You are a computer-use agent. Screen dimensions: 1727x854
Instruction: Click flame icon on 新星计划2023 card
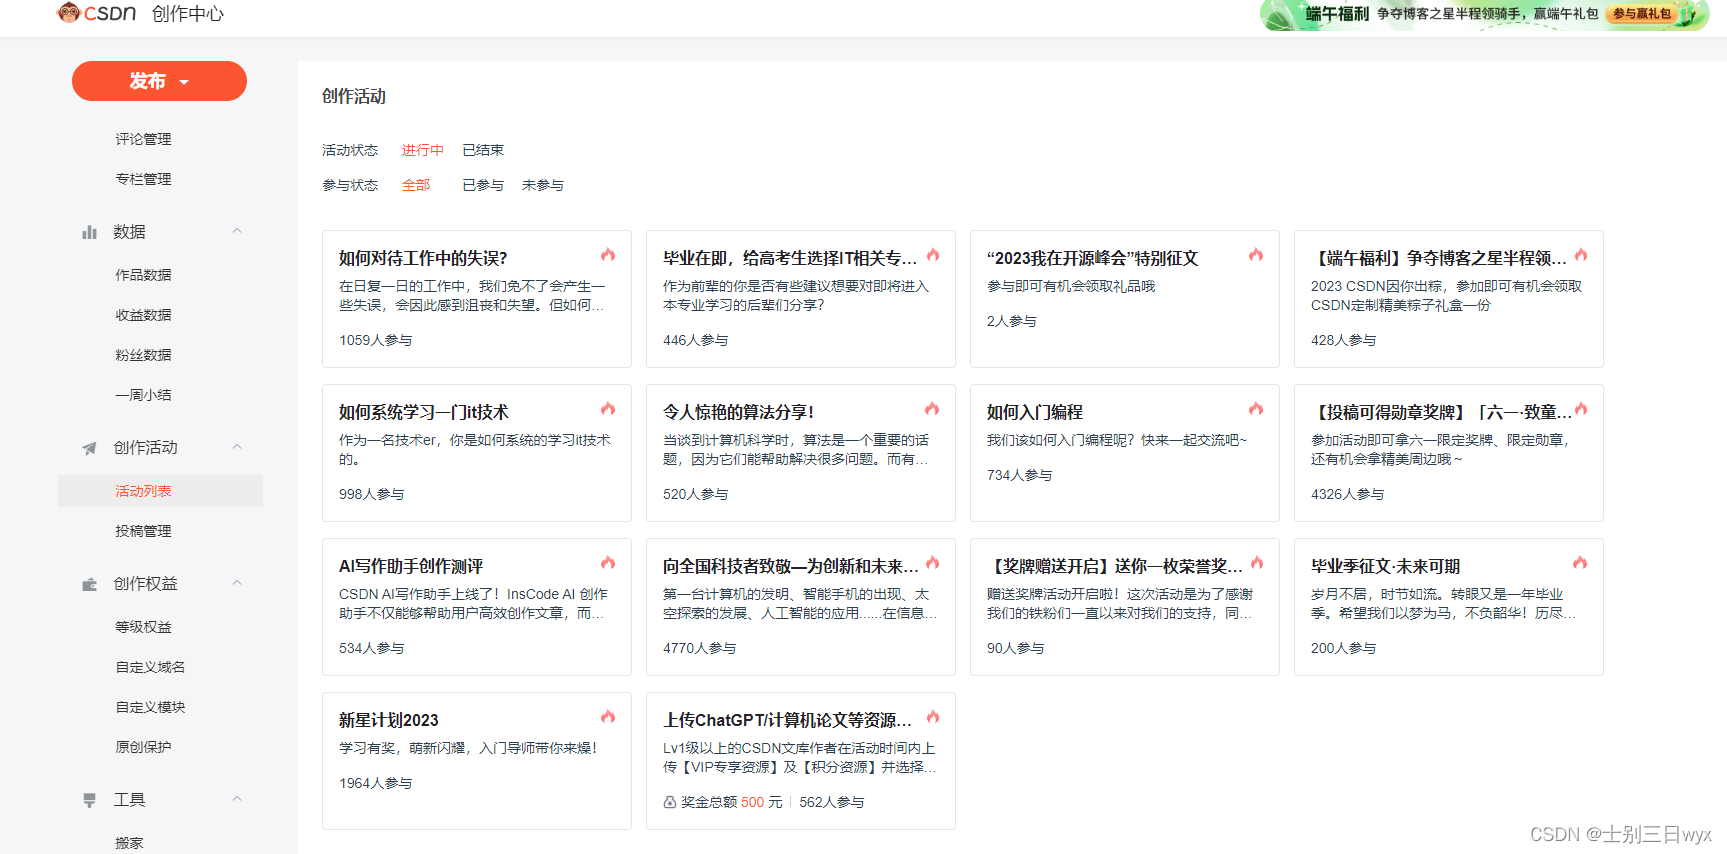(x=608, y=717)
